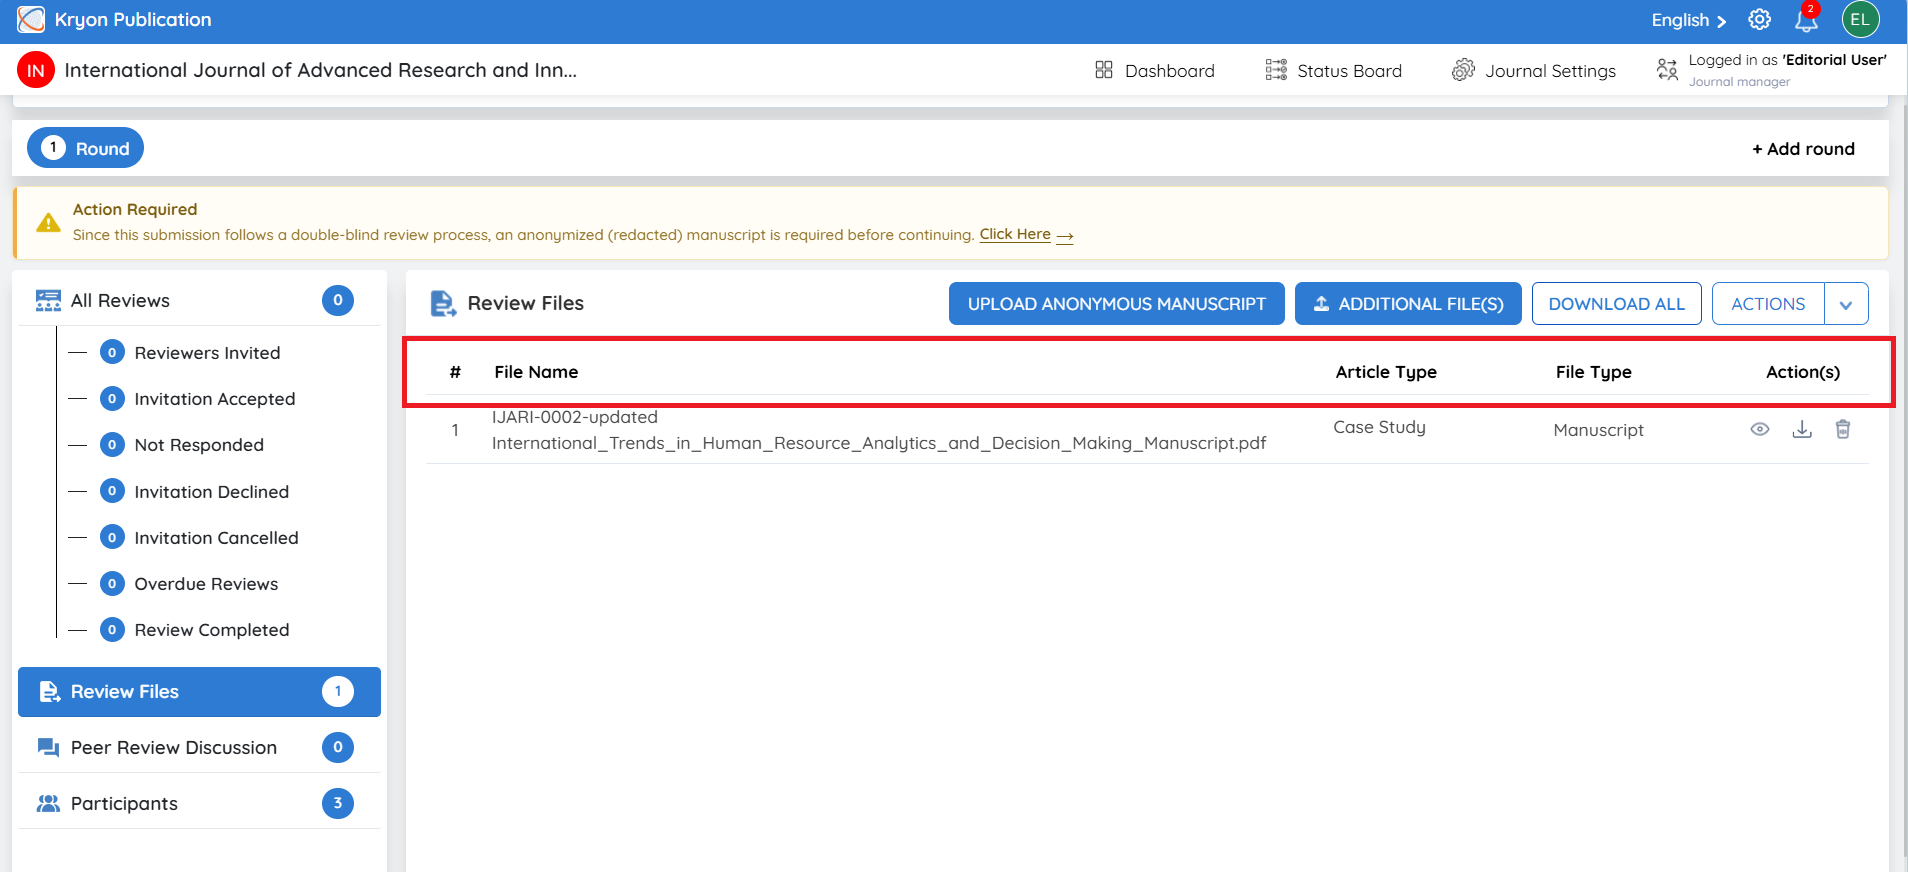The width and height of the screenshot is (1908, 872).
Task: Click the journal title in the header
Action: tap(320, 70)
